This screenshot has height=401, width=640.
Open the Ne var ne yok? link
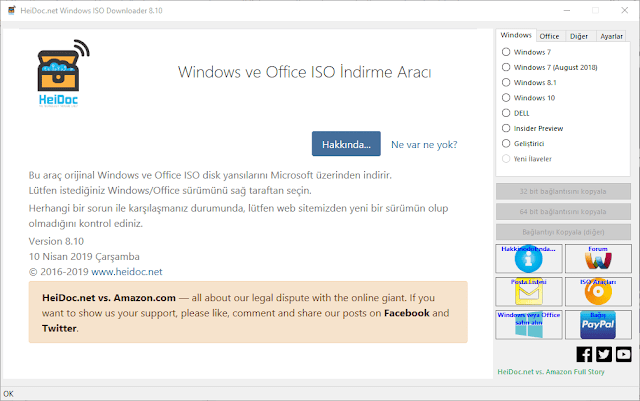(424, 145)
